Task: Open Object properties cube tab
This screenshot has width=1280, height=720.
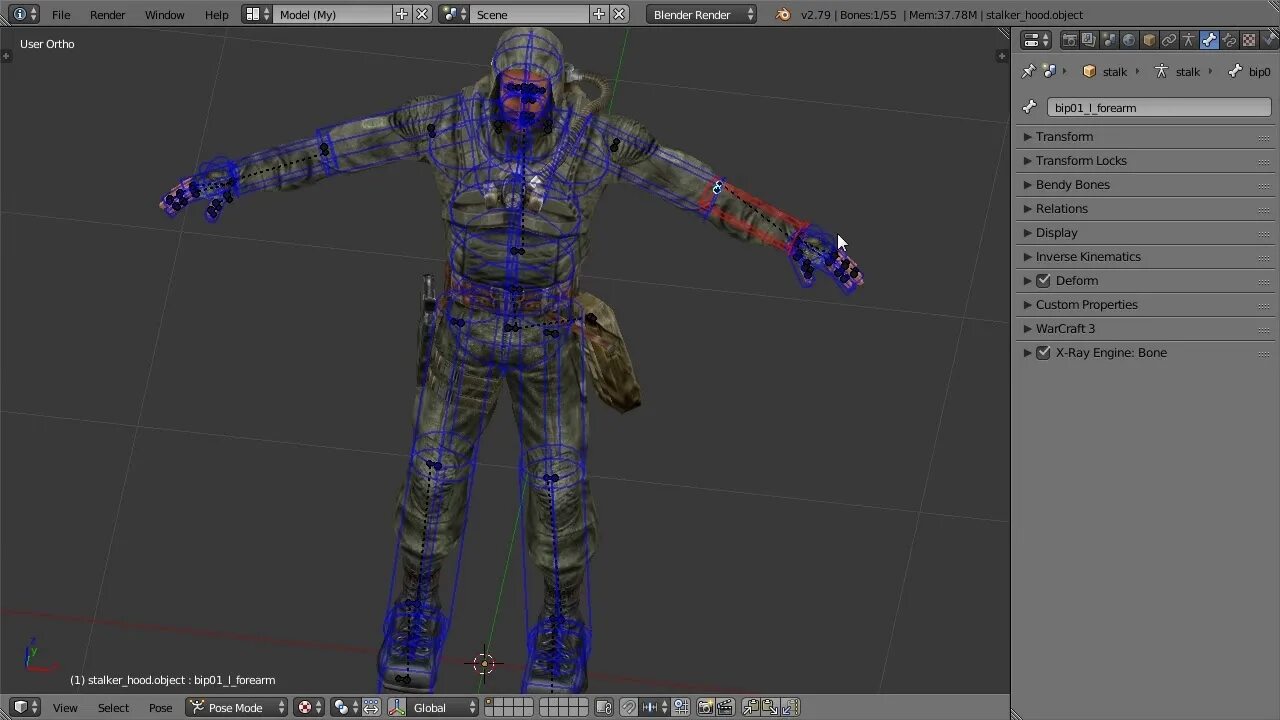Action: [1149, 40]
